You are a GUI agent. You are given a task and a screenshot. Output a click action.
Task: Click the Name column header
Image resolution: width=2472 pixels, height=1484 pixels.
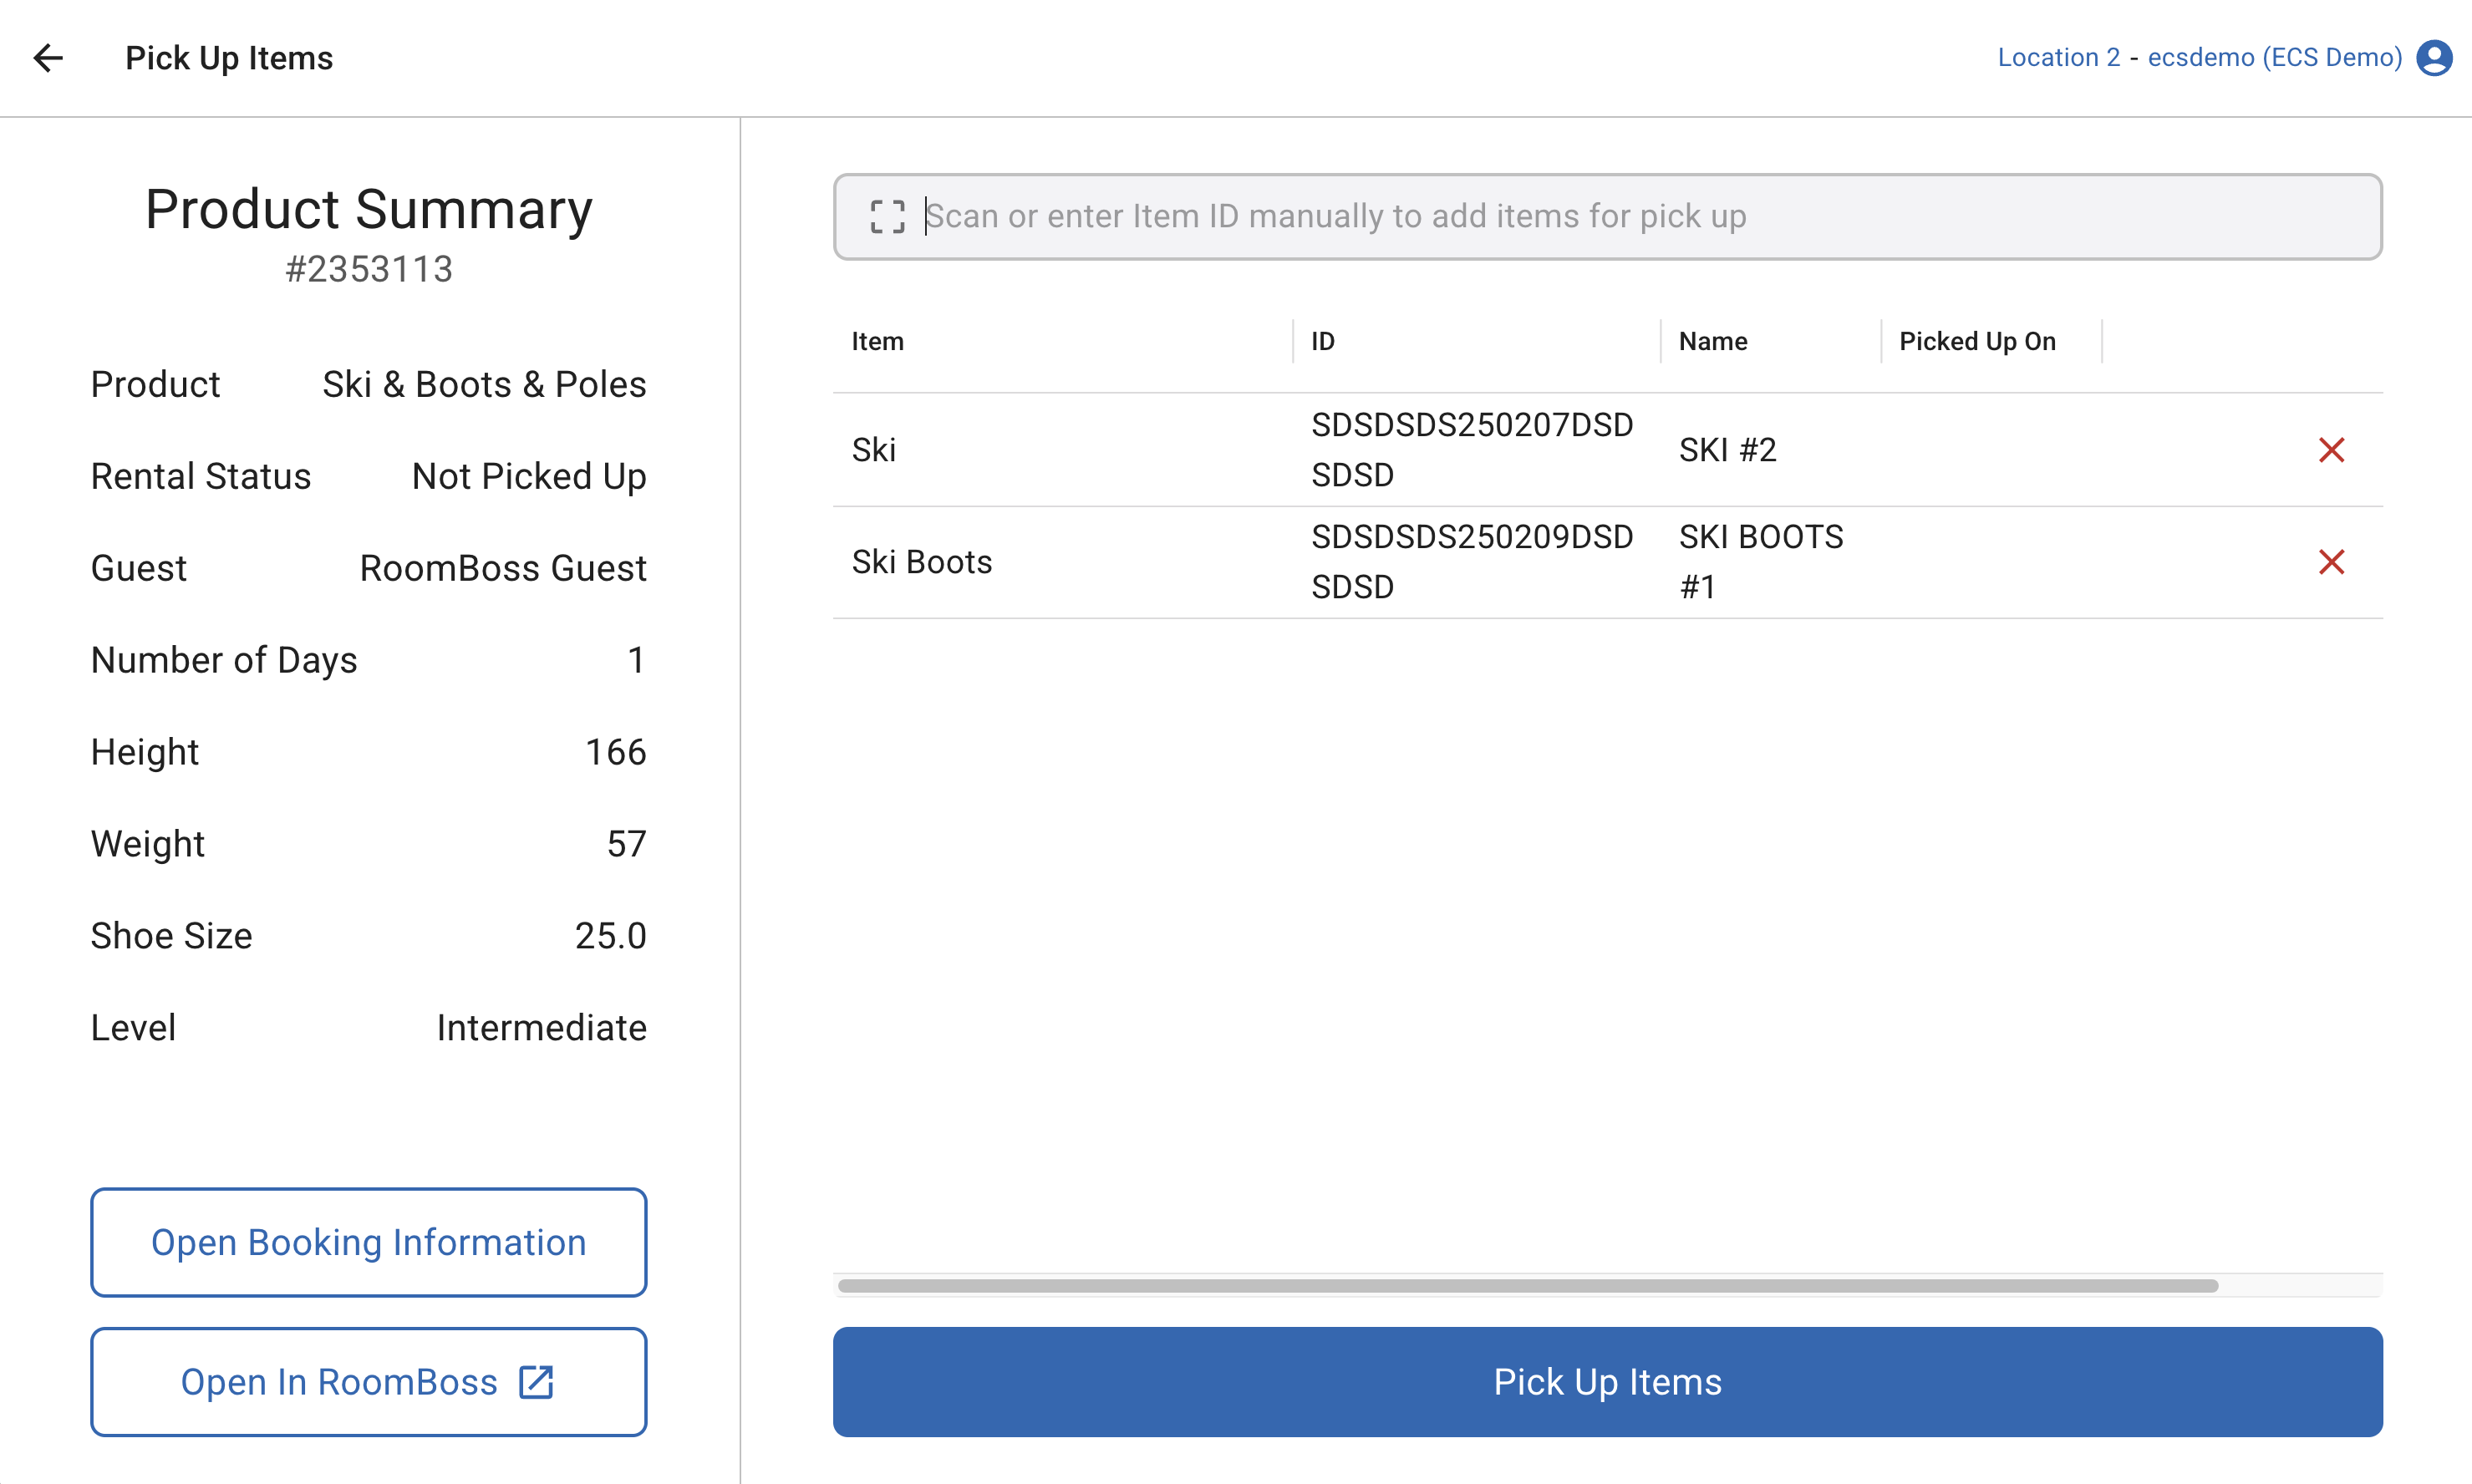click(x=1713, y=341)
